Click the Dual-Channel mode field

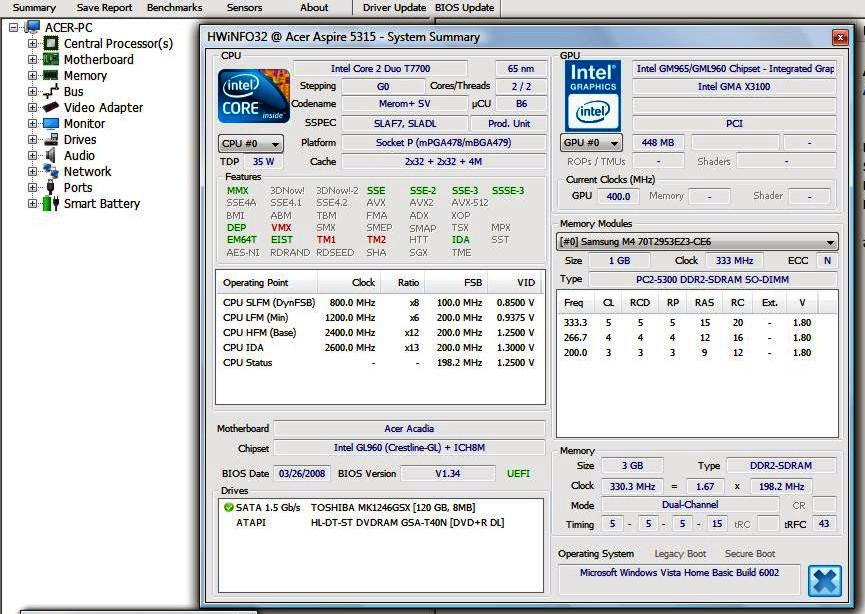click(690, 505)
